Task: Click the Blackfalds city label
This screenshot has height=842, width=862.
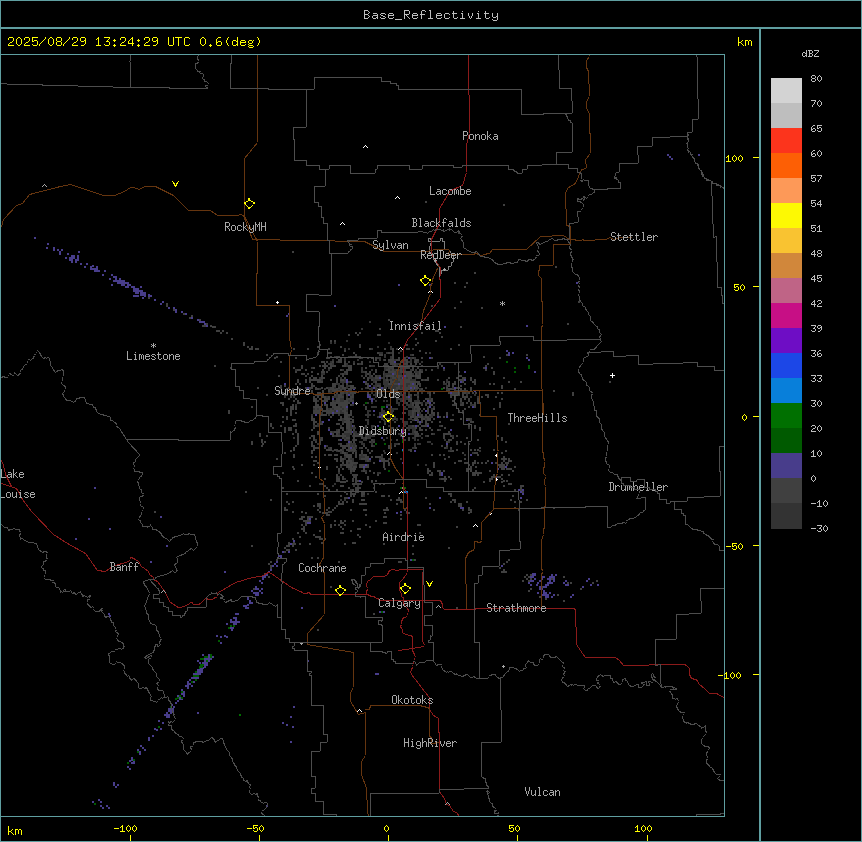Action: click(441, 223)
